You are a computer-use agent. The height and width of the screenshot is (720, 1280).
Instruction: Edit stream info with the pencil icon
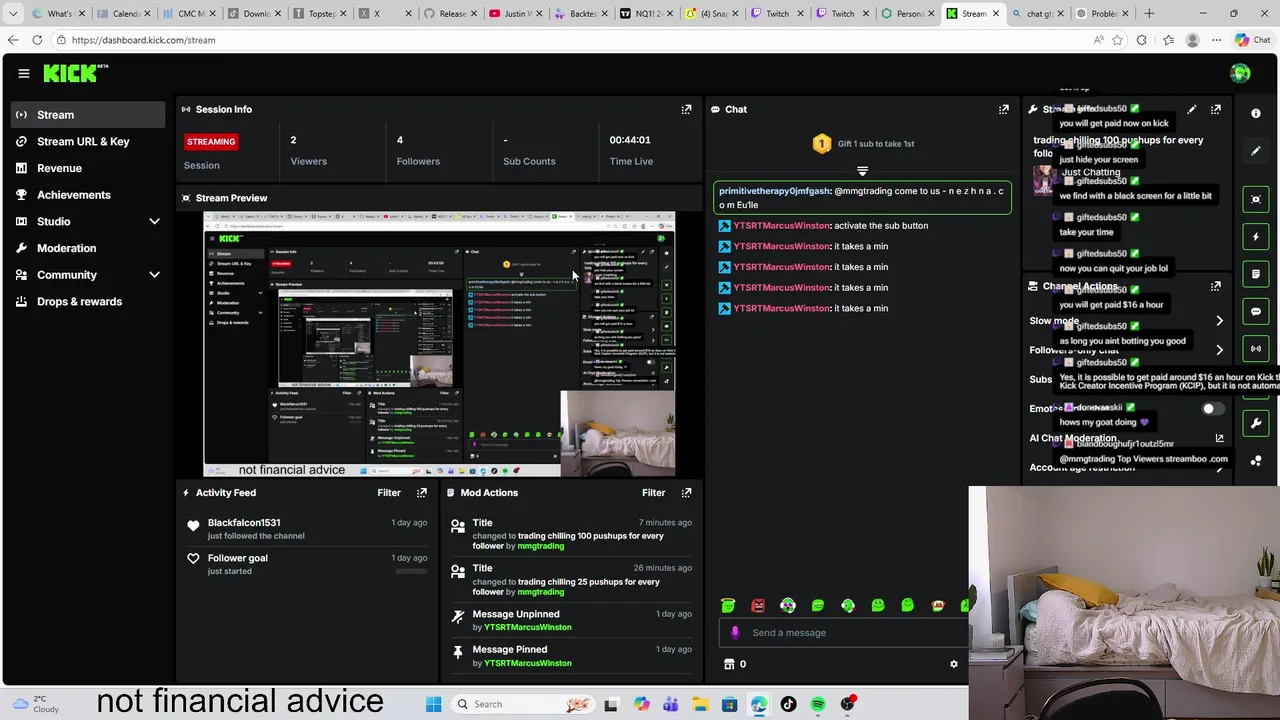1192,109
